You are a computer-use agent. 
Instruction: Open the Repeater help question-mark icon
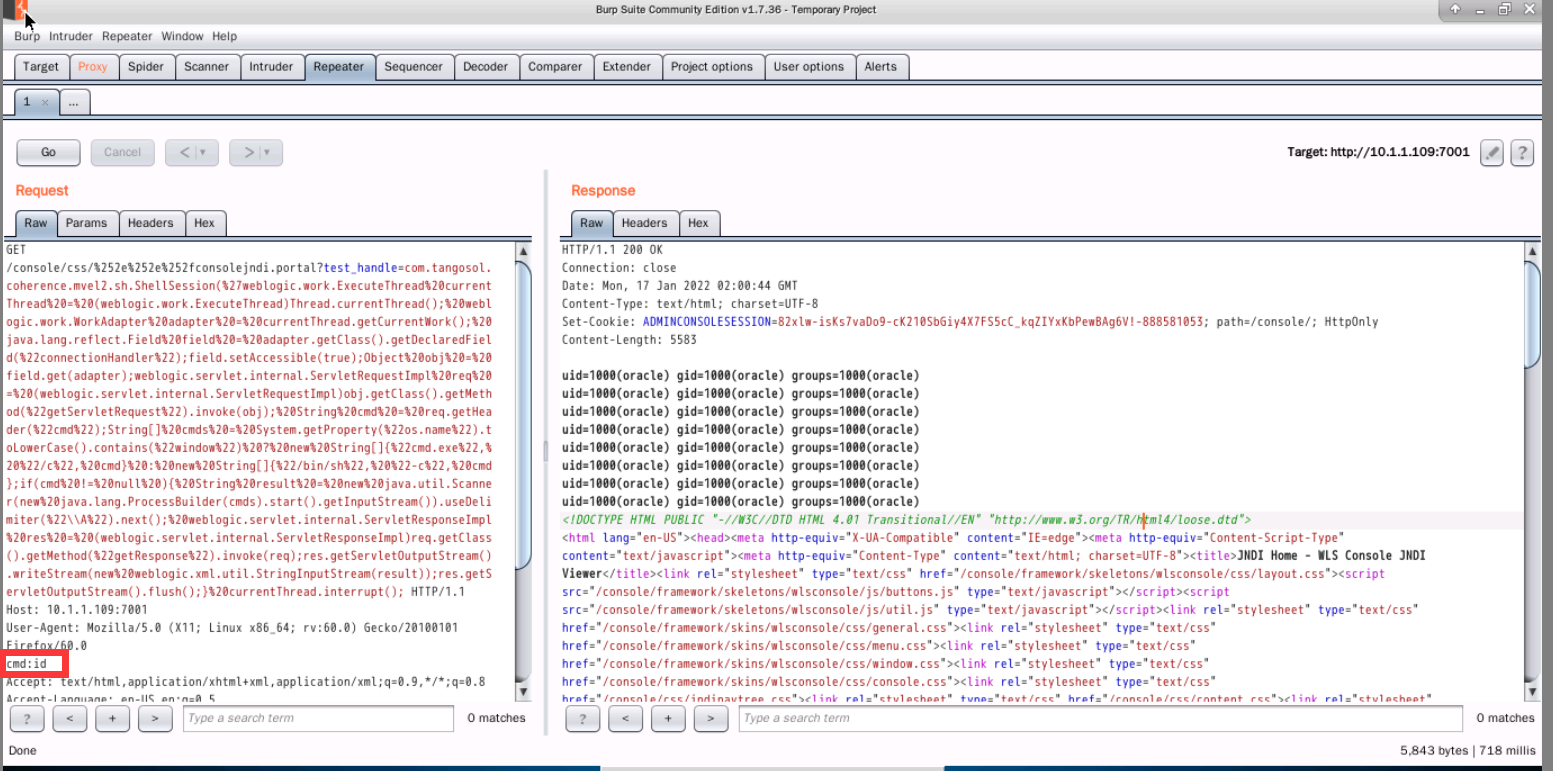click(1522, 153)
